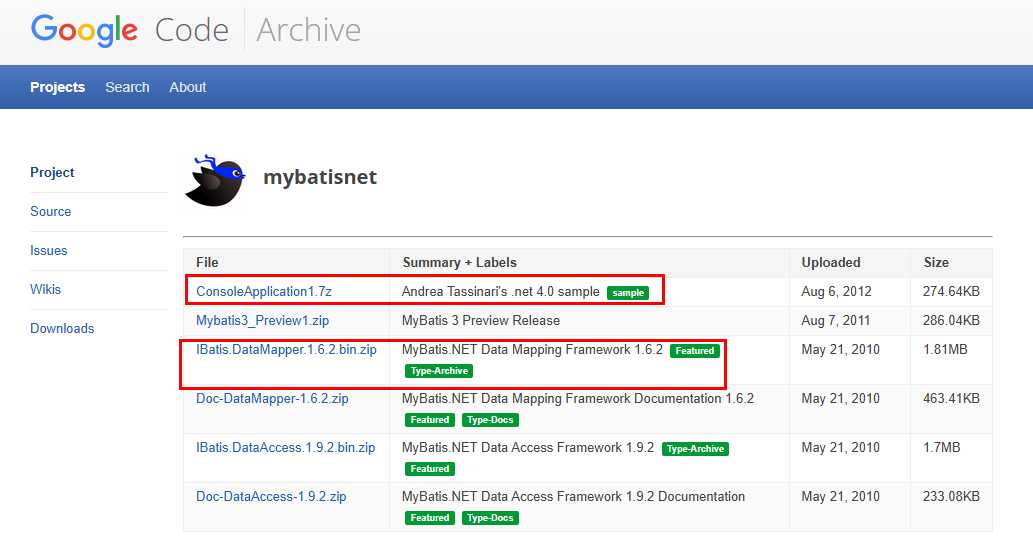
Task: Select 'MyBatis.NET Data Mapping Framework Documentation 1.6.2' text
Action: point(578,399)
